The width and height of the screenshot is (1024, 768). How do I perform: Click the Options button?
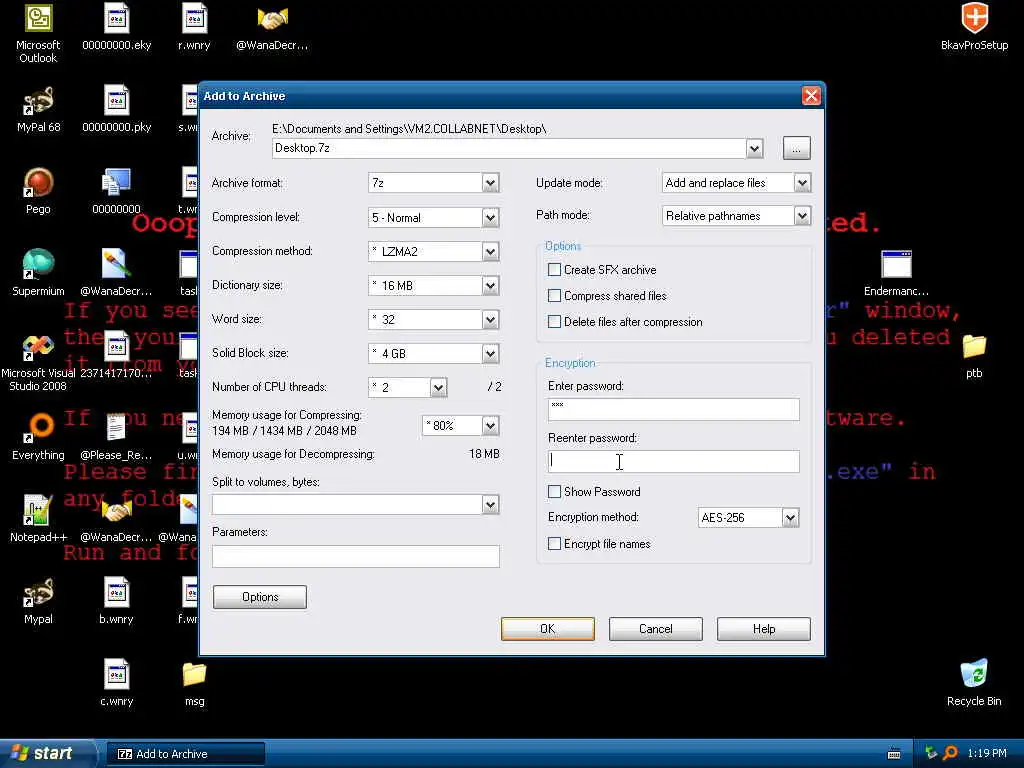click(x=260, y=597)
